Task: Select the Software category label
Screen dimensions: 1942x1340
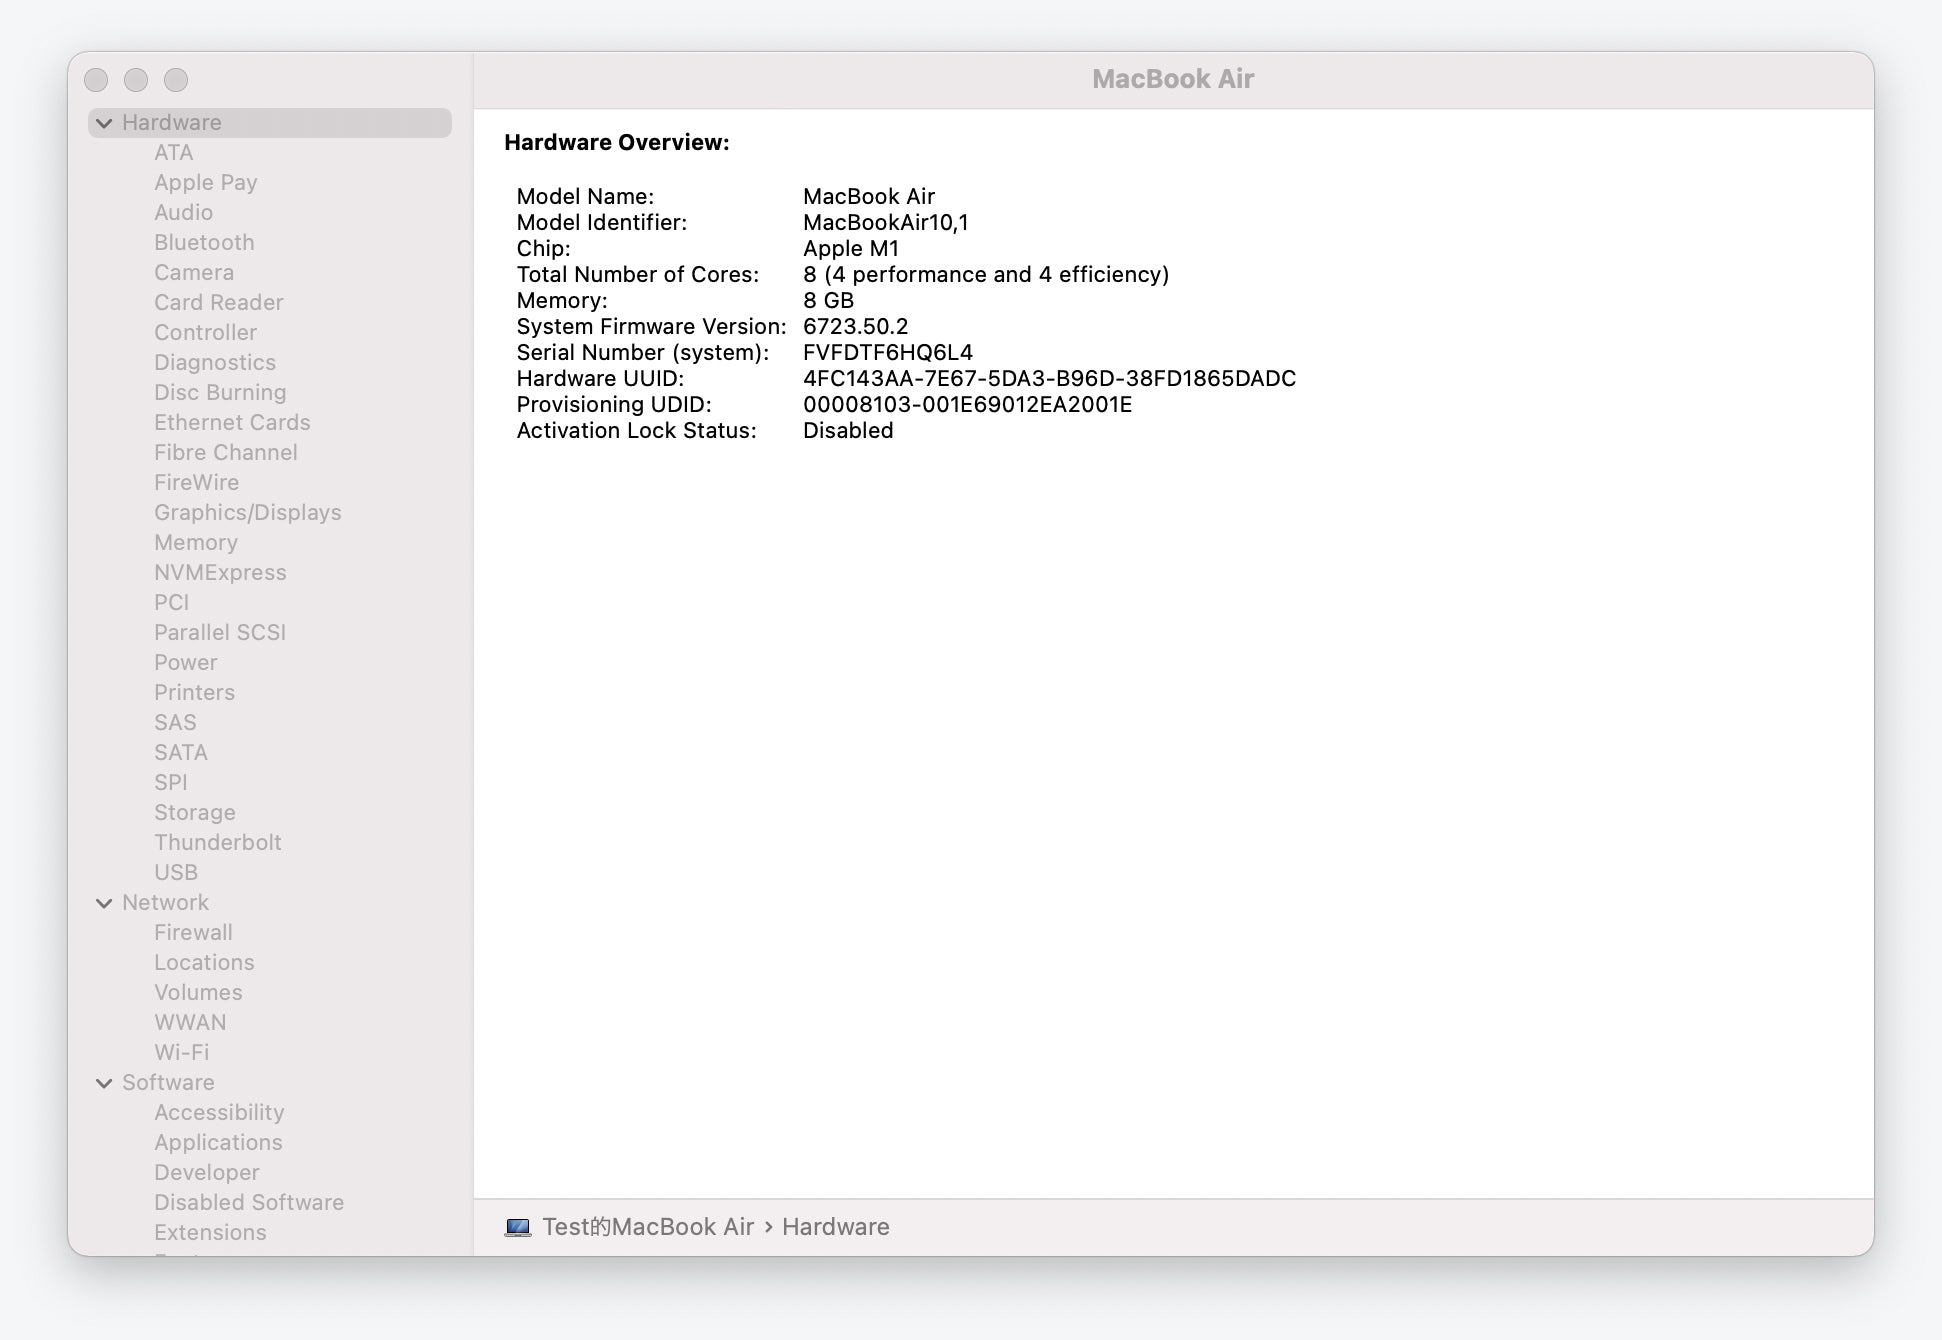Action: coord(168,1083)
